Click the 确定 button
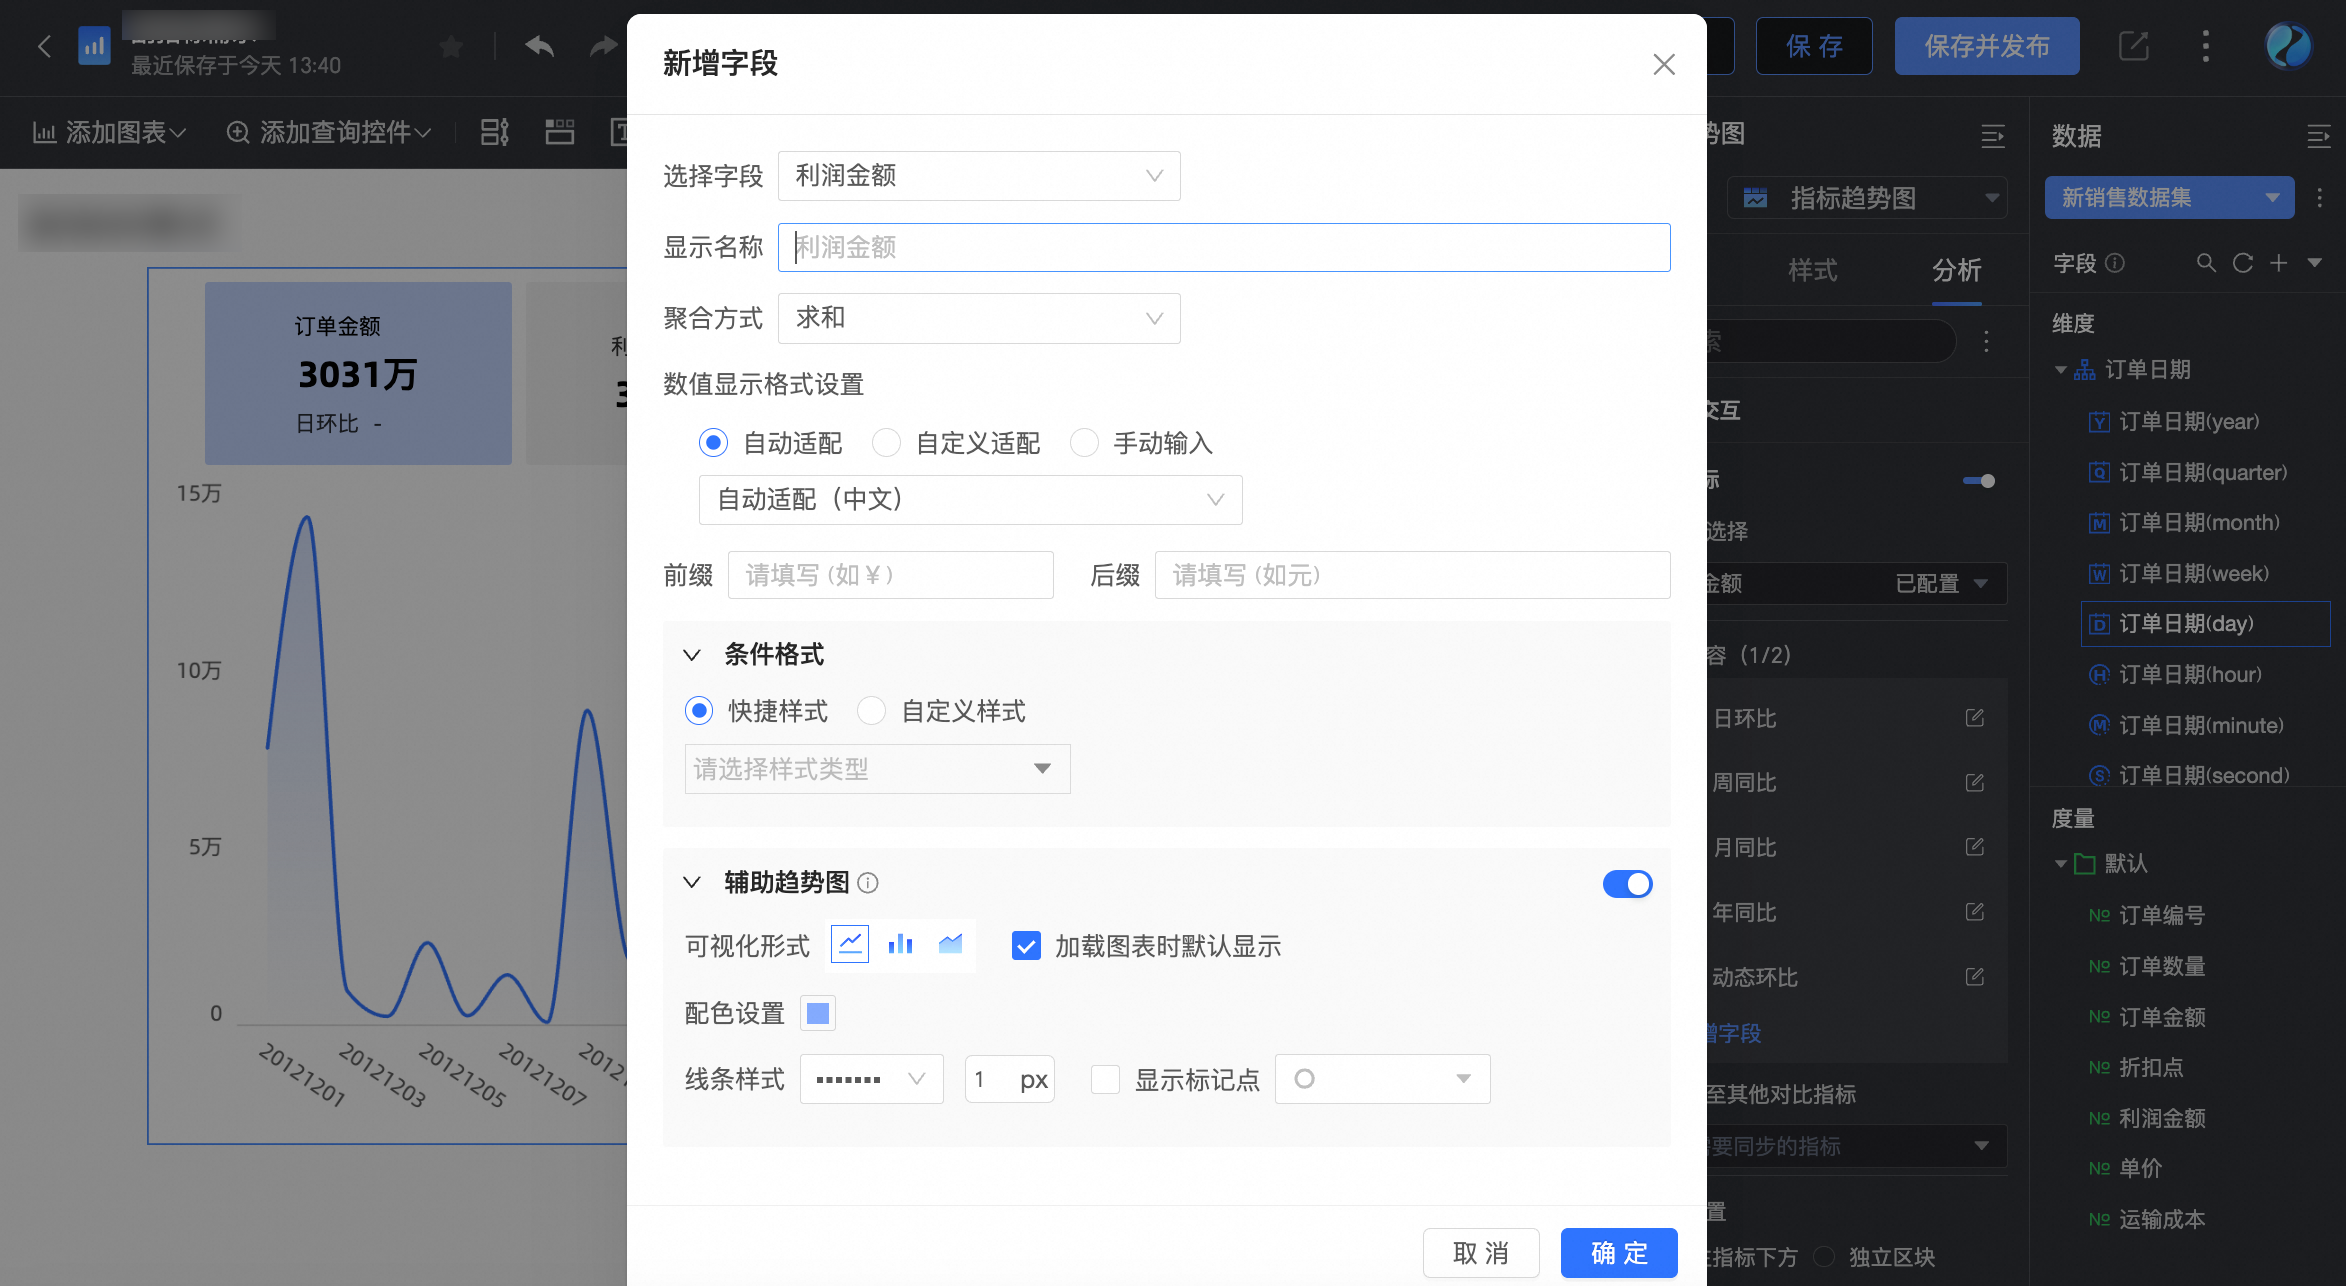Viewport: 2346px width, 1286px height. point(1618,1253)
